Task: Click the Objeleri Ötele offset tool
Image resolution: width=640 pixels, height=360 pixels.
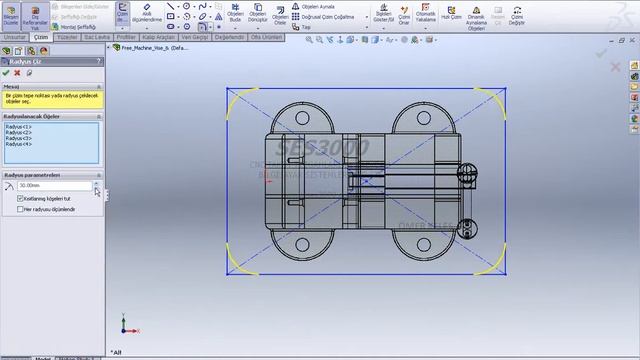Action: (x=280, y=16)
